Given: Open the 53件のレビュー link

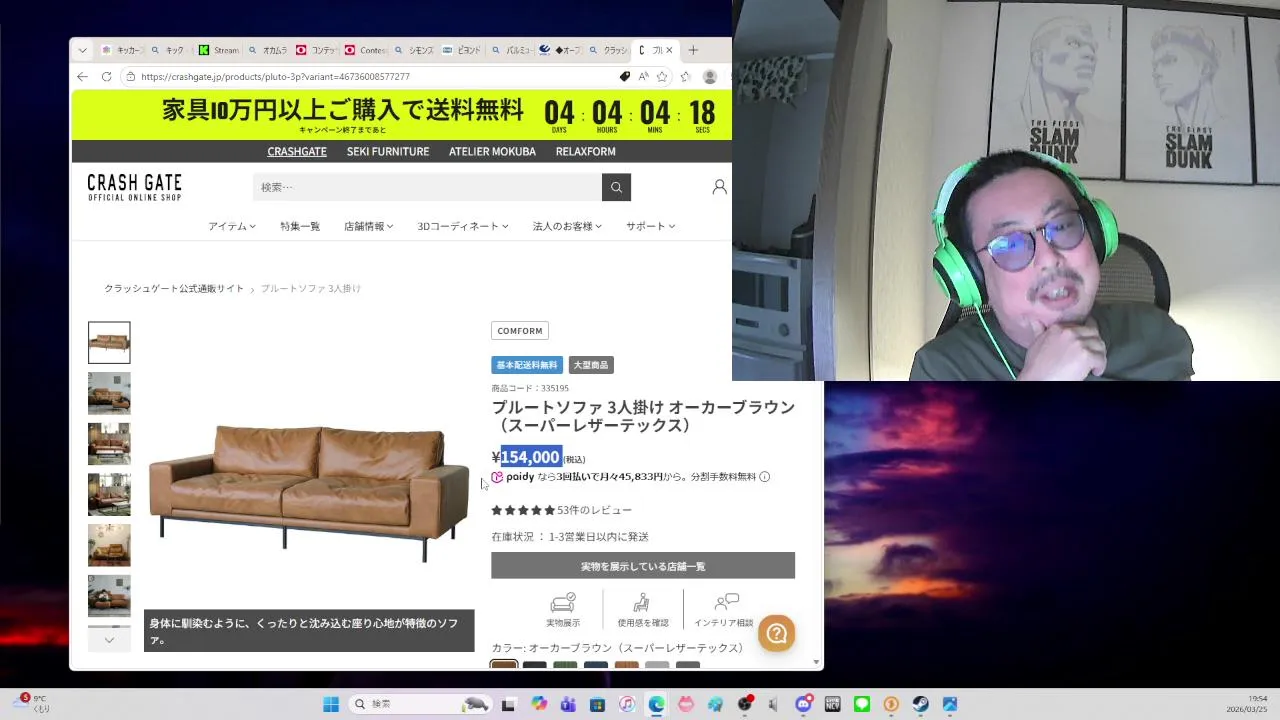Looking at the screenshot, I should [594, 510].
